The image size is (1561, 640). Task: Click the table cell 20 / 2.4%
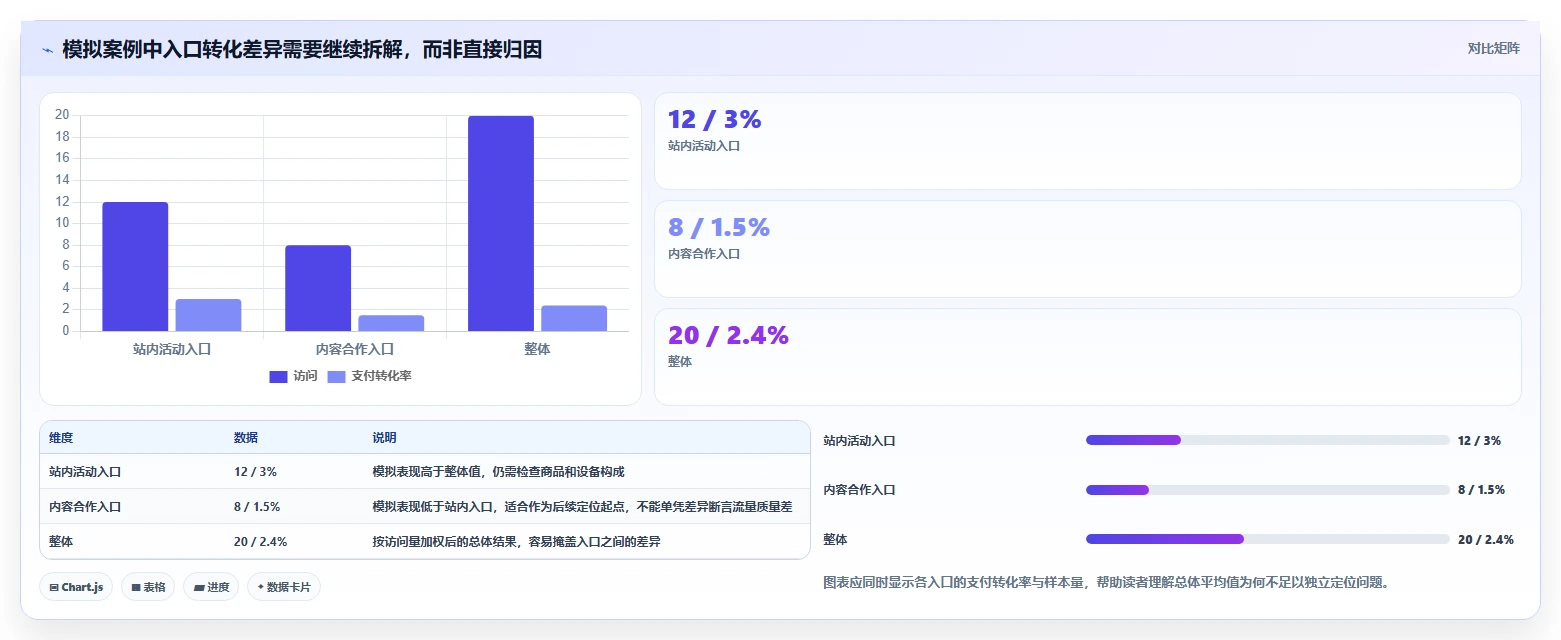tap(261, 542)
